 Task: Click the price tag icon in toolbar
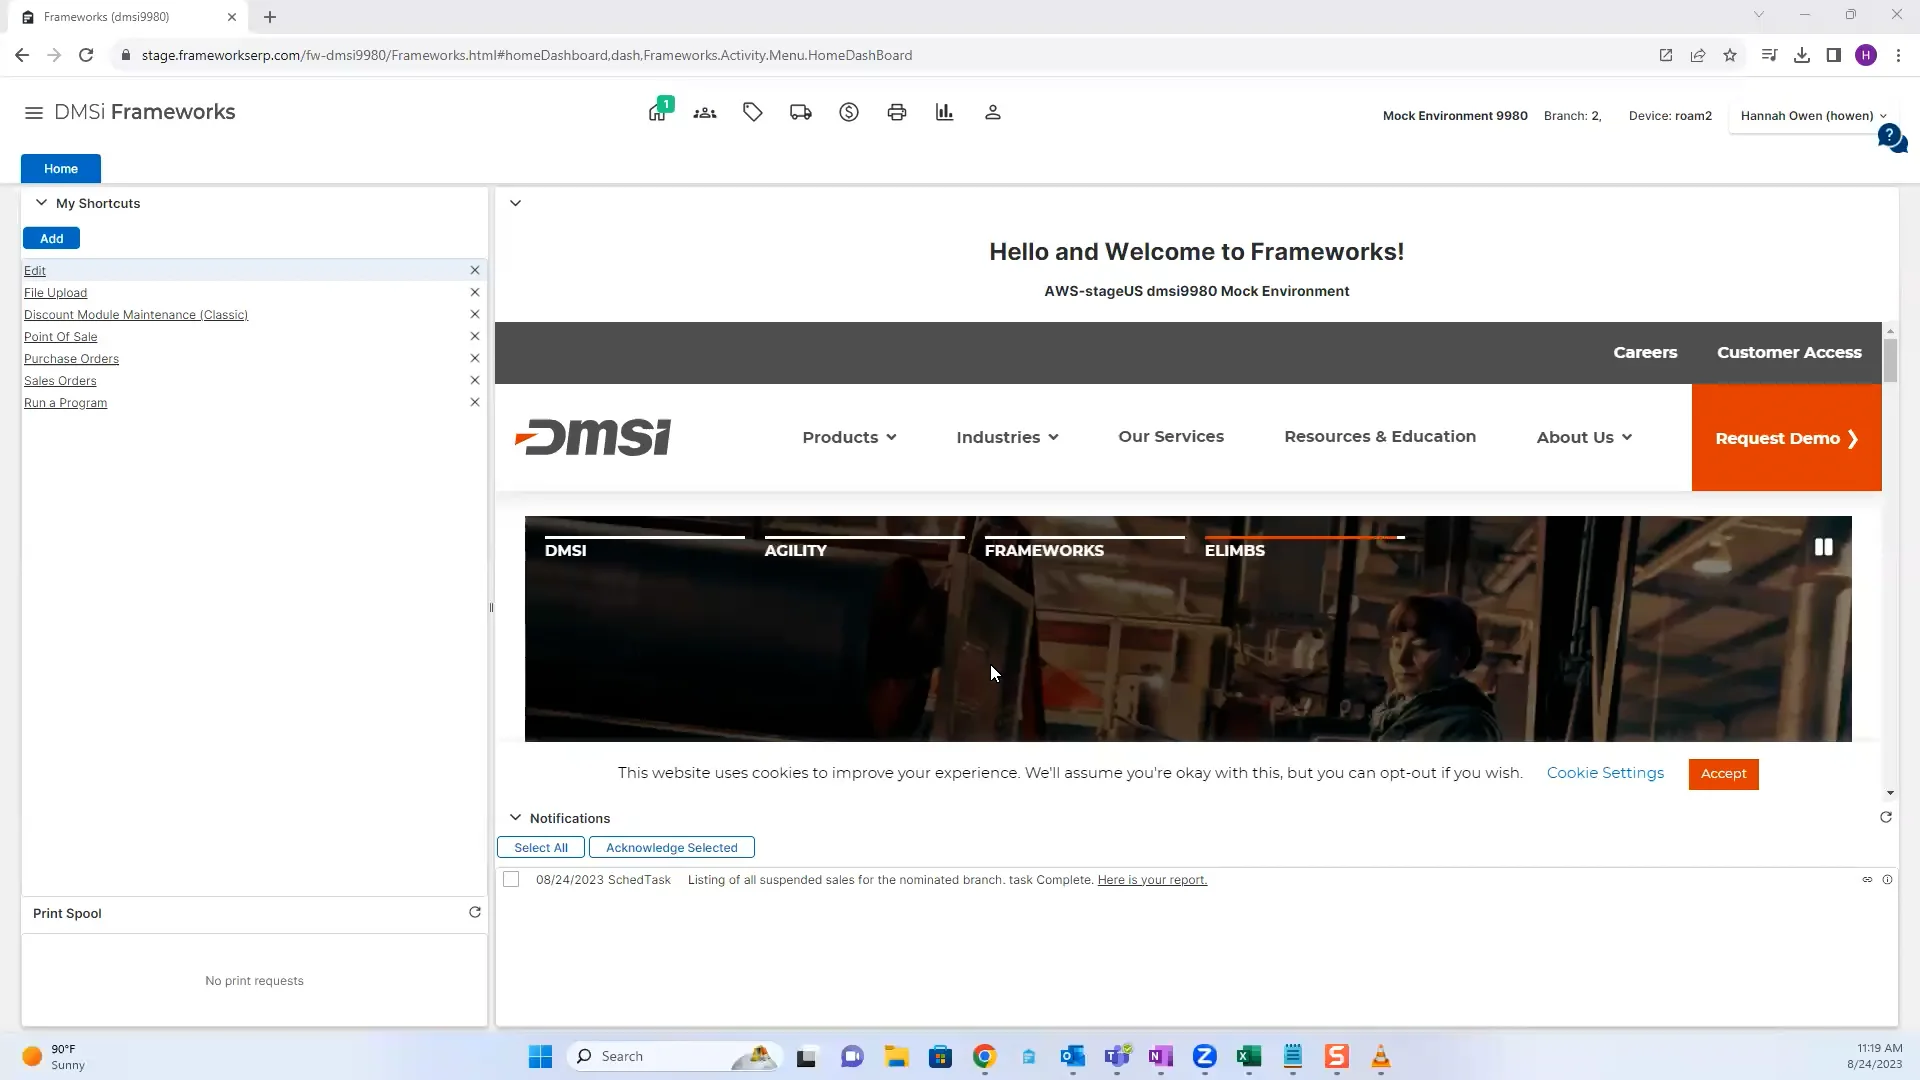[753, 112]
